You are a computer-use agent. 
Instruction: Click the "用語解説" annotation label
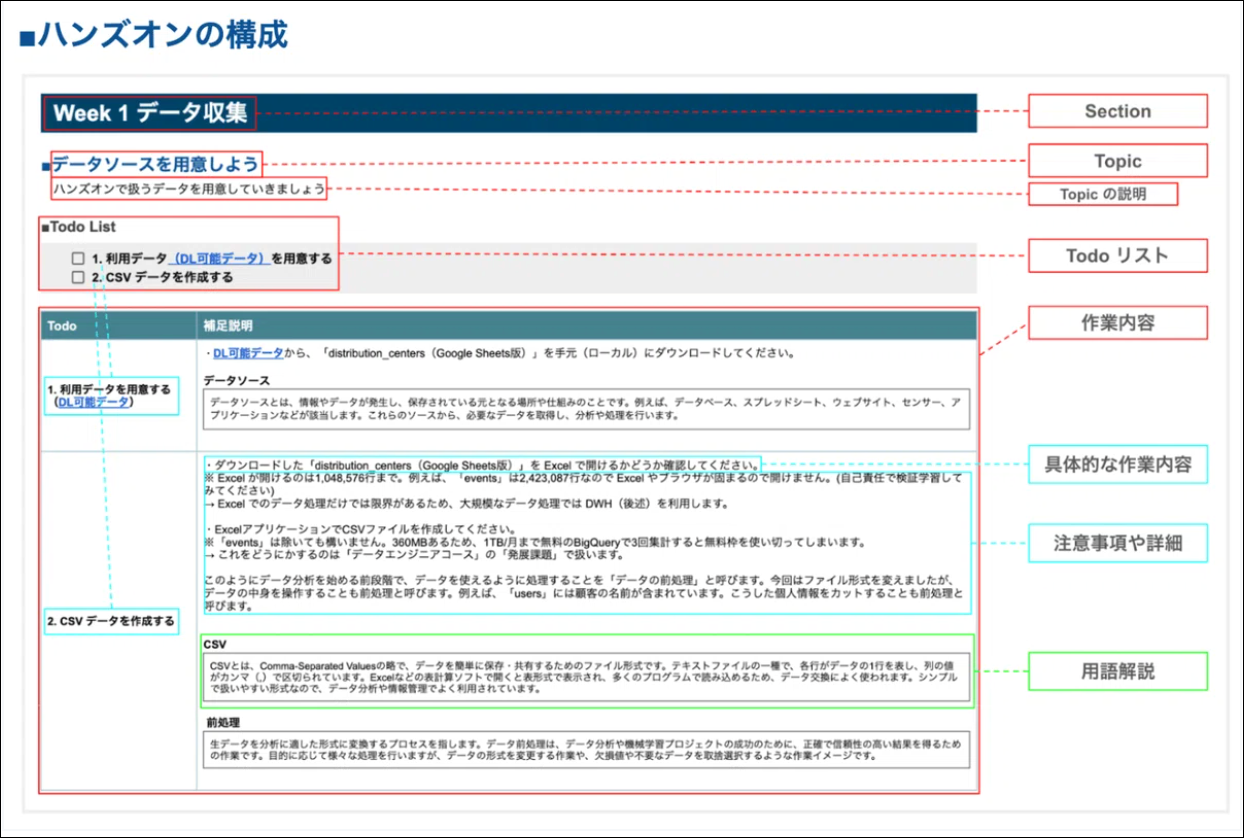[x=1117, y=672]
